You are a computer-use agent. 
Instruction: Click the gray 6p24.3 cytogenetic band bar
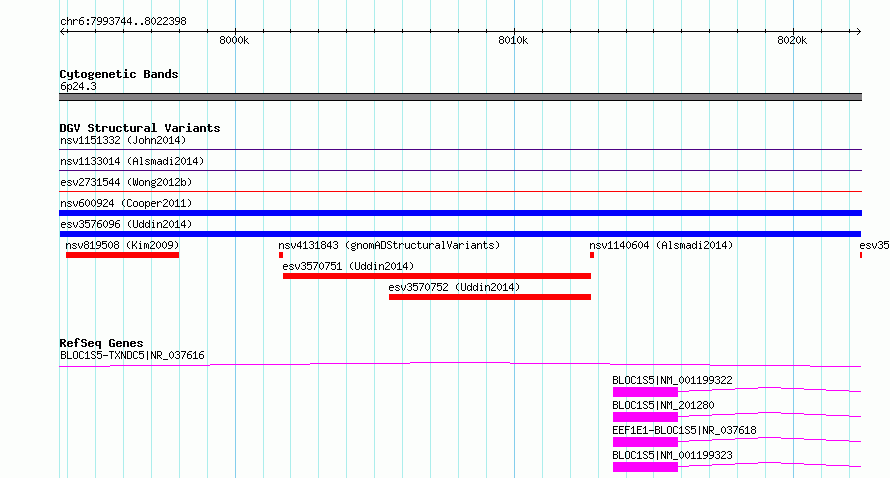(460, 97)
